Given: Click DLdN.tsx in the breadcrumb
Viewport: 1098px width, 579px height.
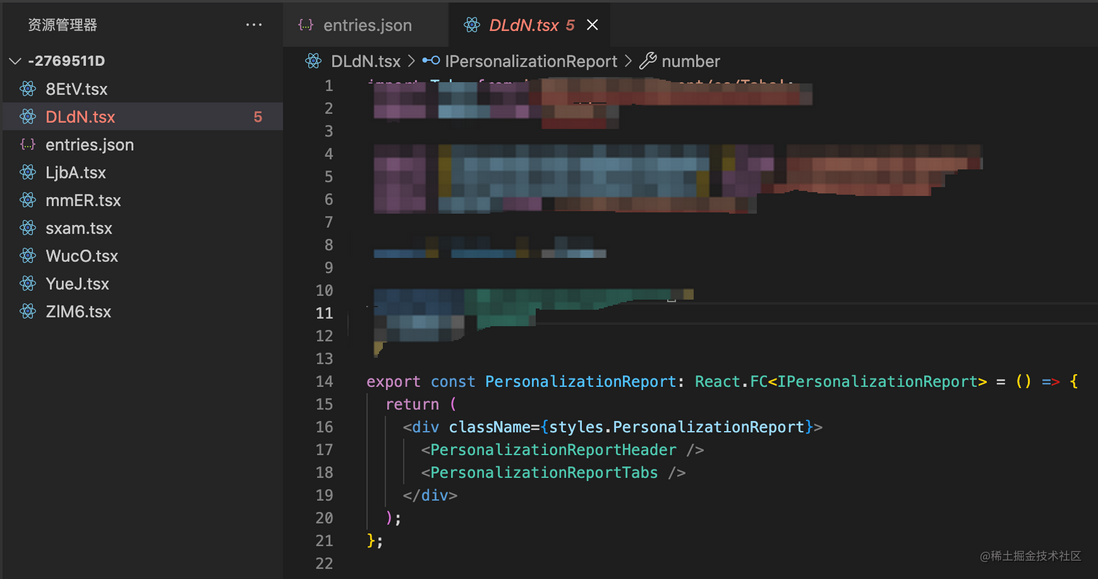Looking at the screenshot, I should [x=366, y=62].
